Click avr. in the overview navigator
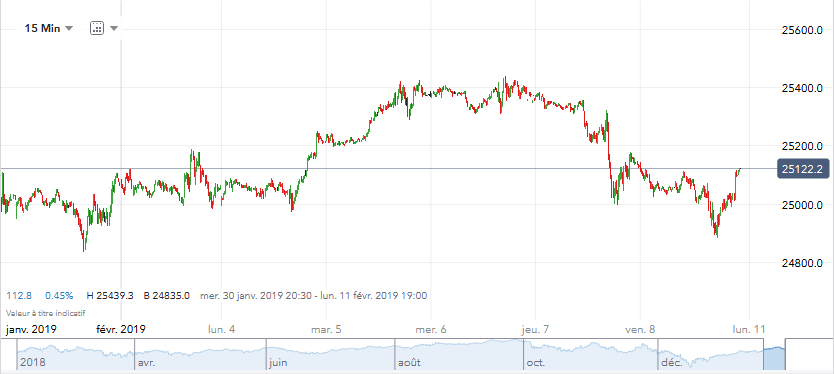Screen dimensions: 834x374 (146, 362)
